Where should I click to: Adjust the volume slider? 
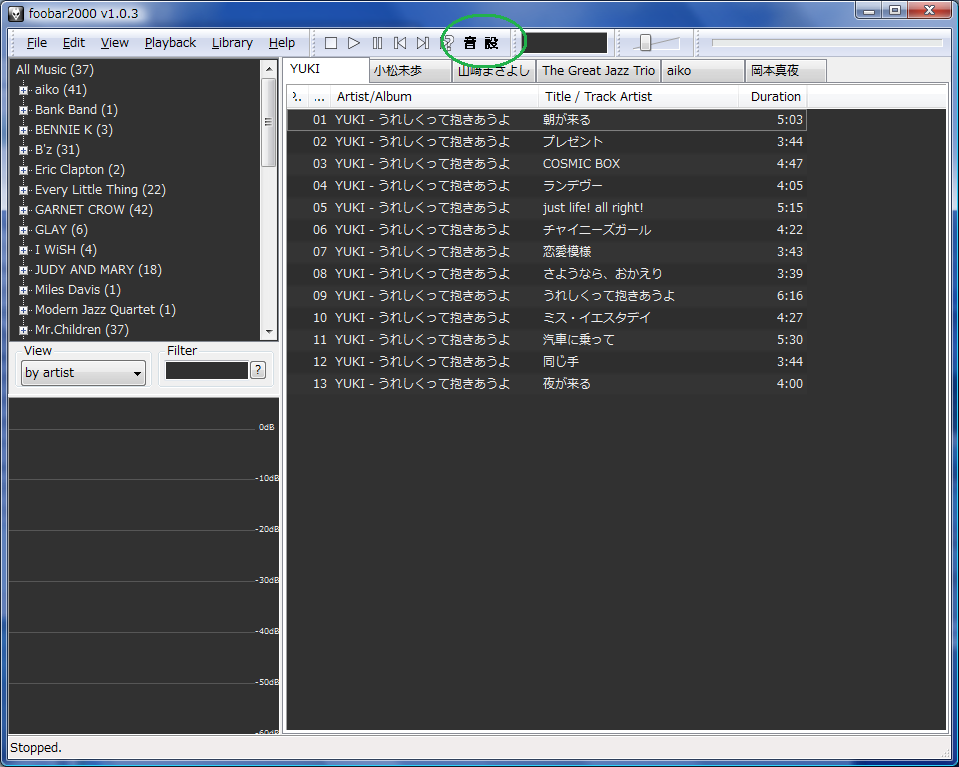(645, 43)
